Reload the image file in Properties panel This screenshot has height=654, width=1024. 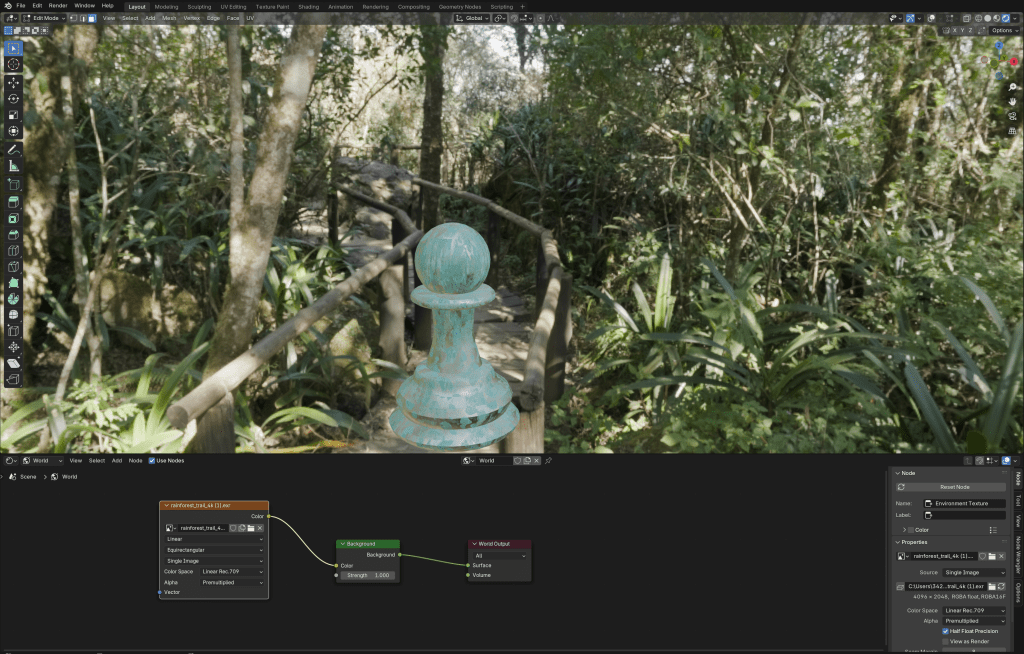(x=1001, y=586)
